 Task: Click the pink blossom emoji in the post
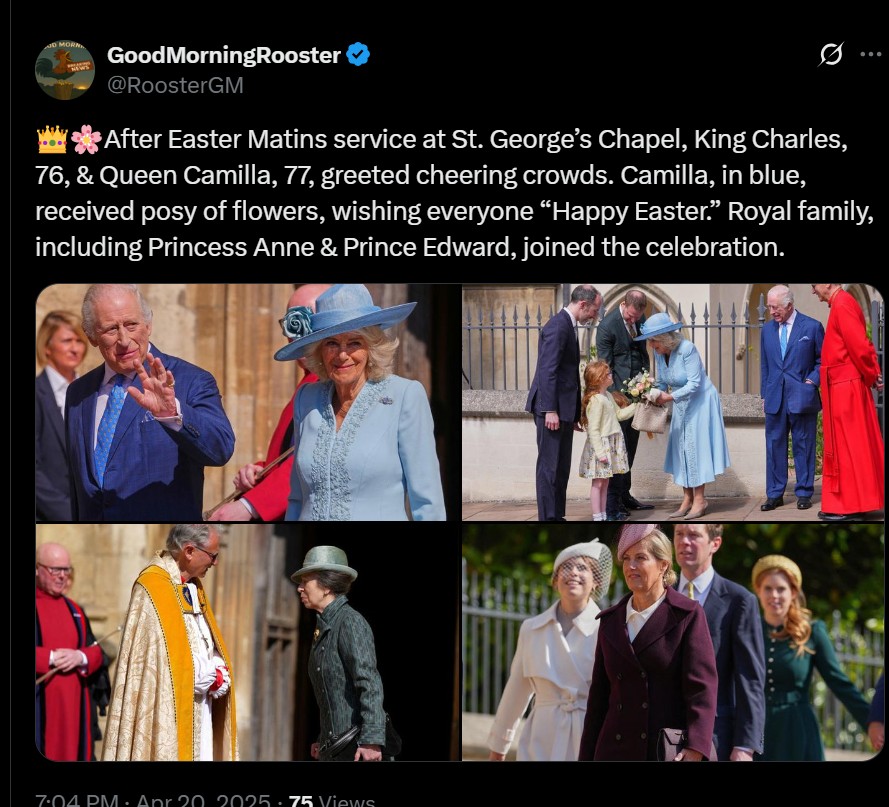86,140
